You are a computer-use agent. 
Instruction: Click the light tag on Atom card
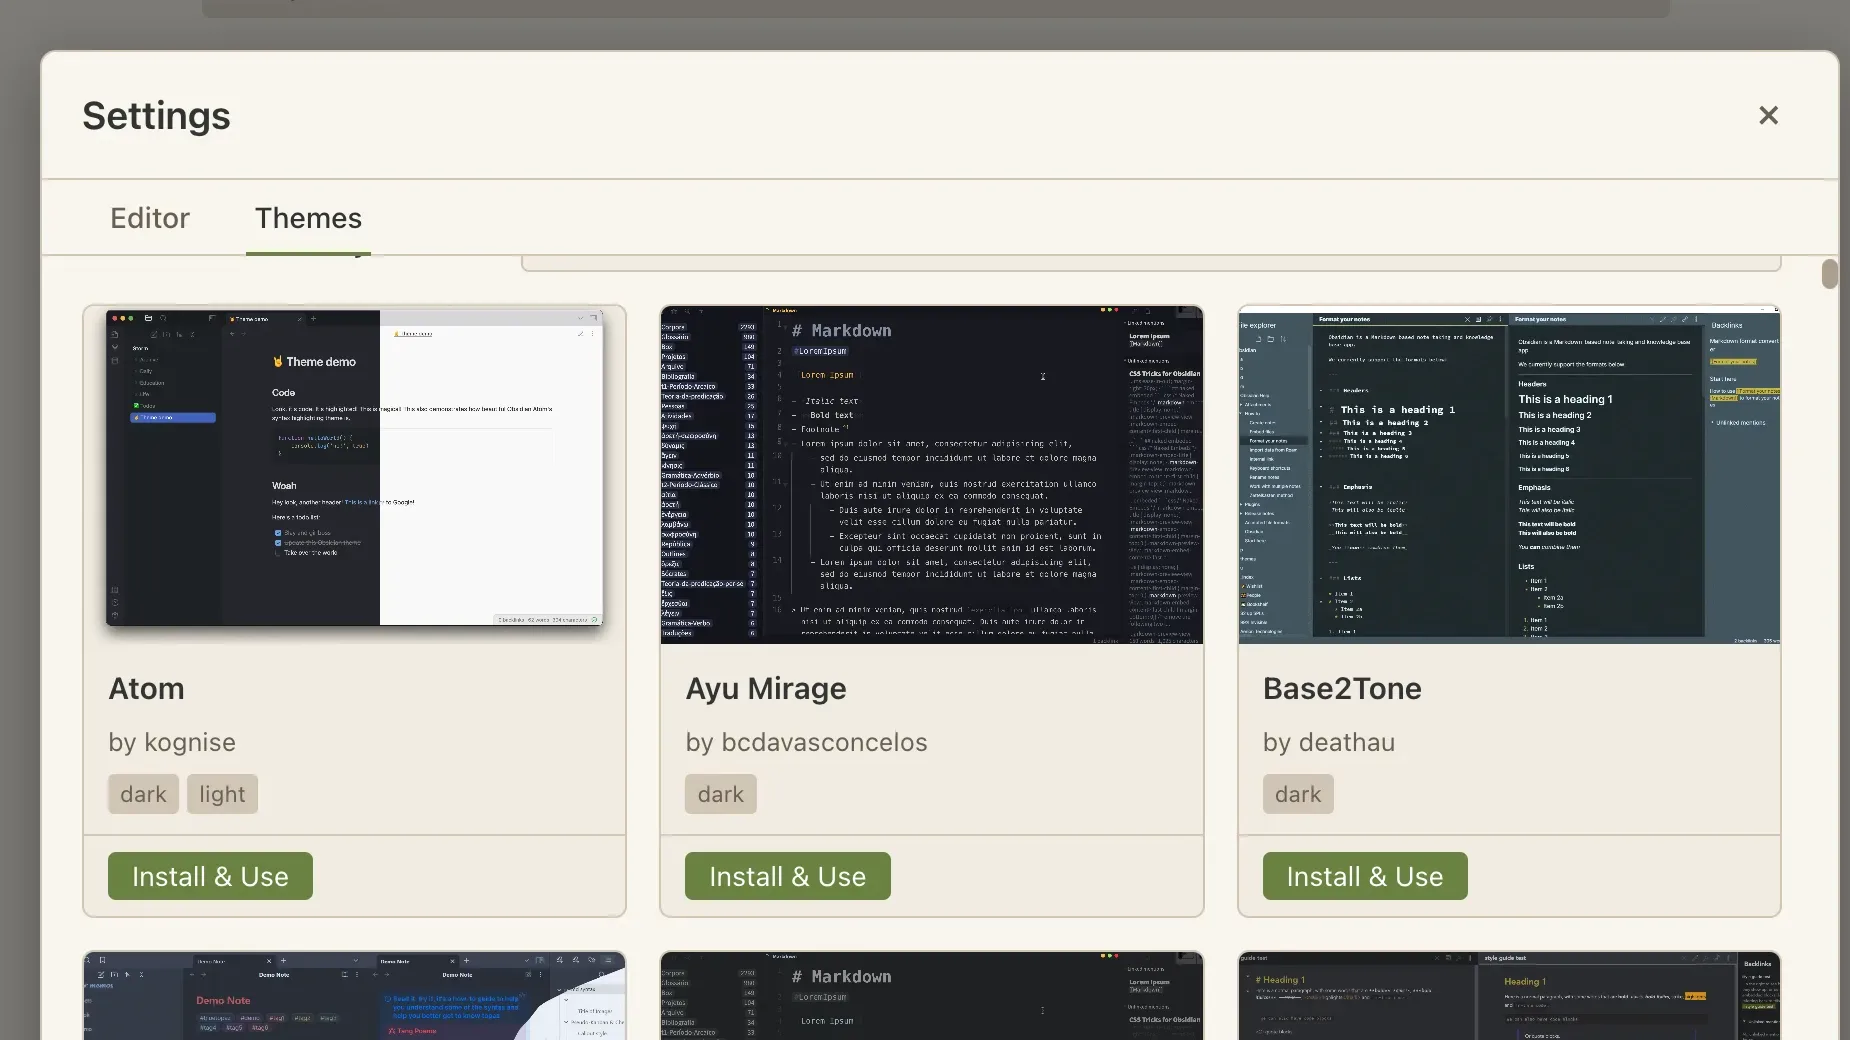pyautogui.click(x=222, y=794)
